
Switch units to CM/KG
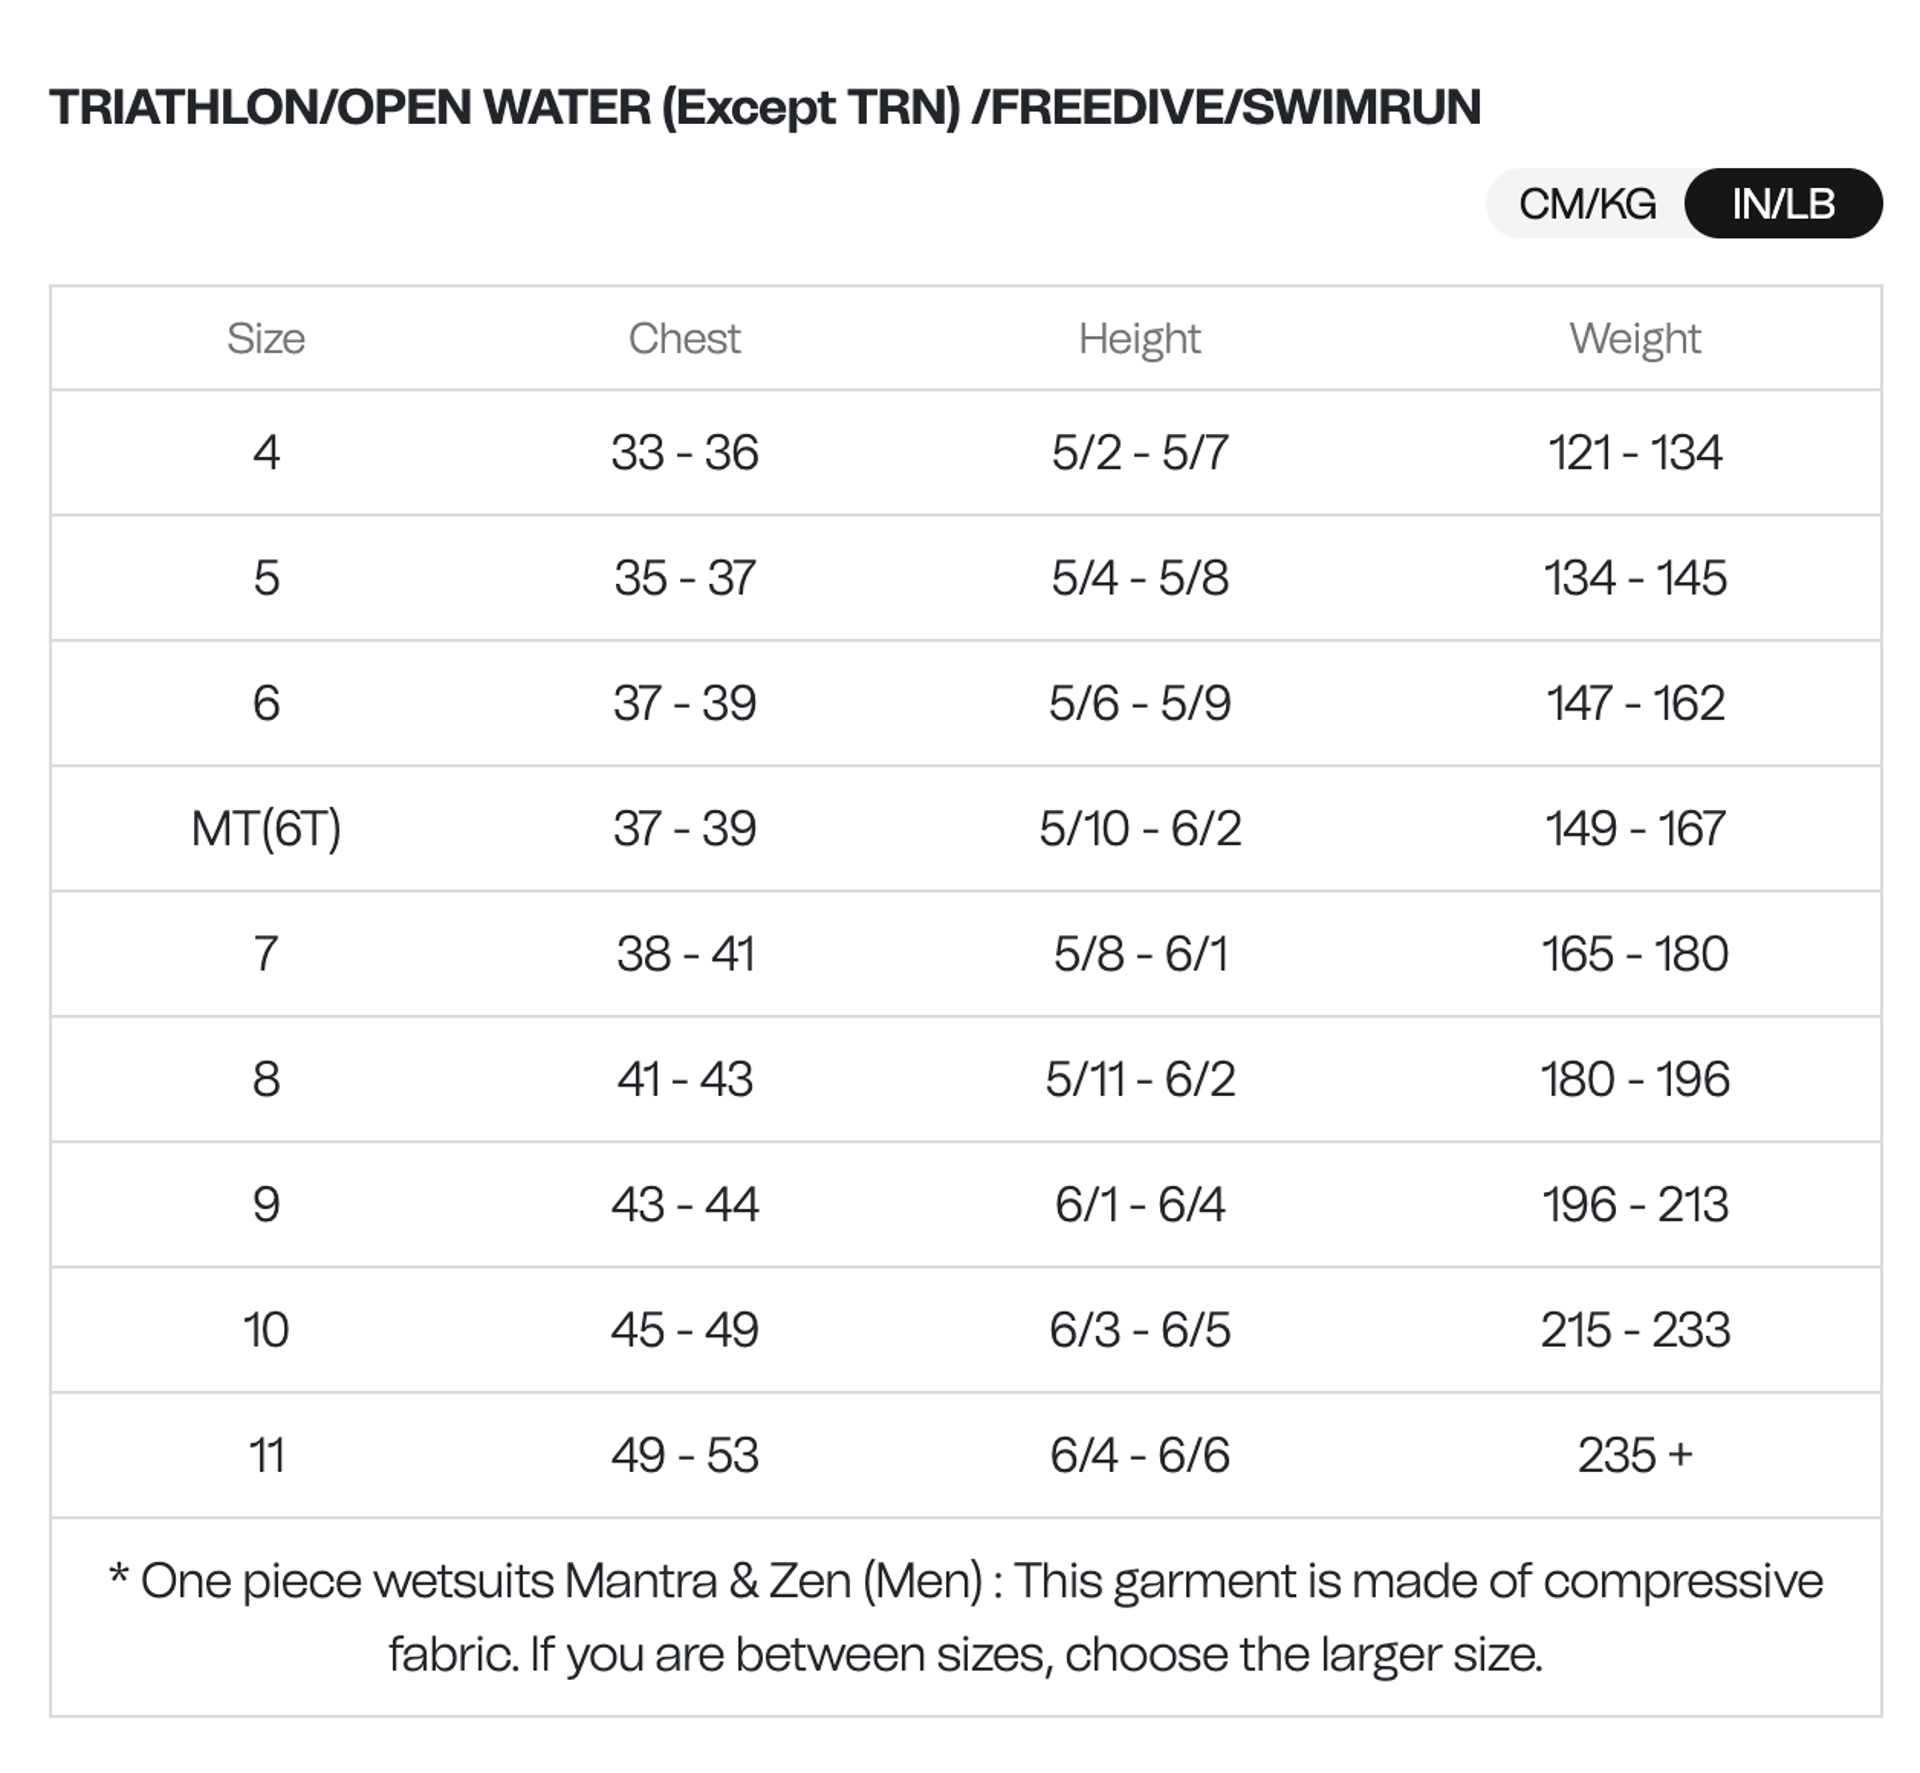[x=1587, y=204]
